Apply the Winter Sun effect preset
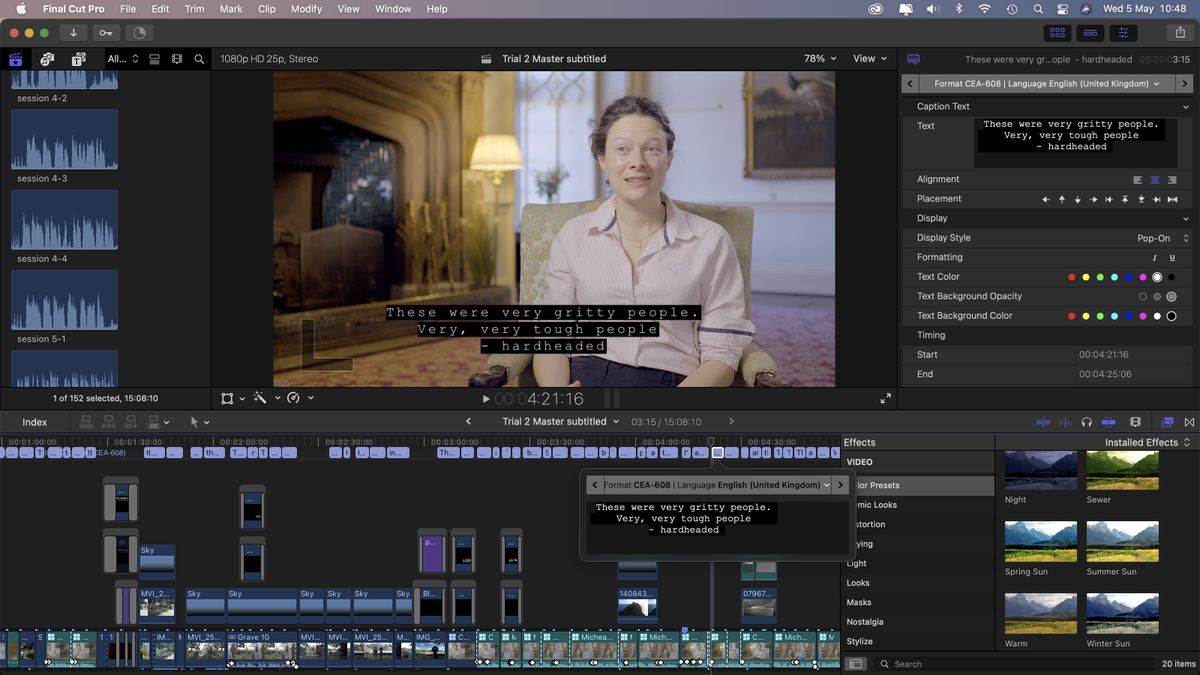 [1122, 612]
